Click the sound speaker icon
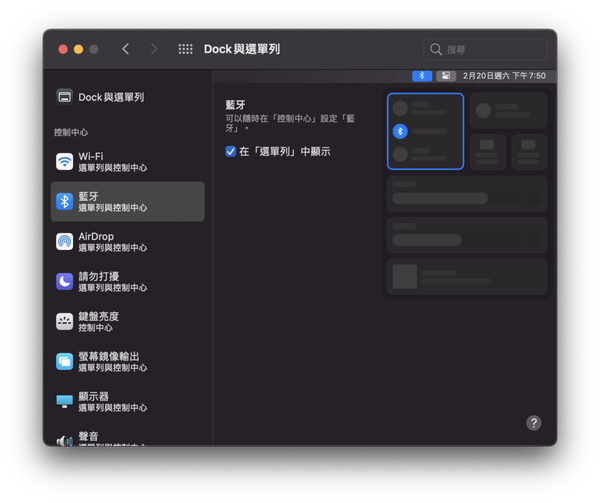Image resolution: width=600 pixels, height=503 pixels. tap(64, 441)
